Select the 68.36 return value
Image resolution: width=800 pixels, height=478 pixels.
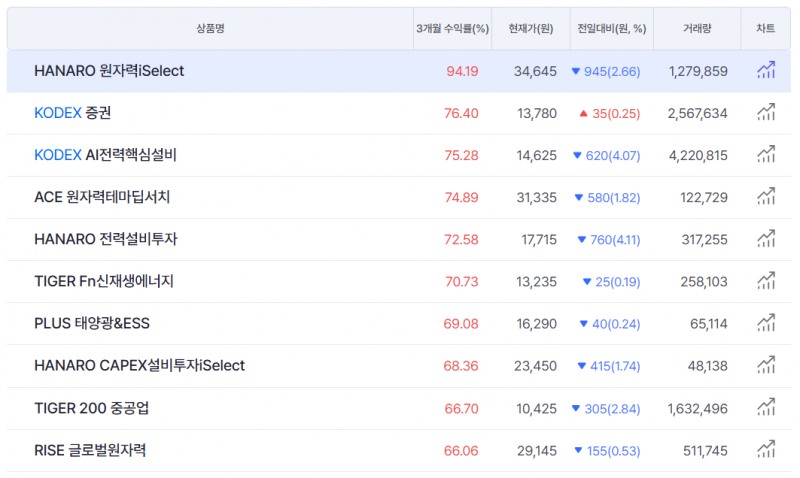[461, 366]
